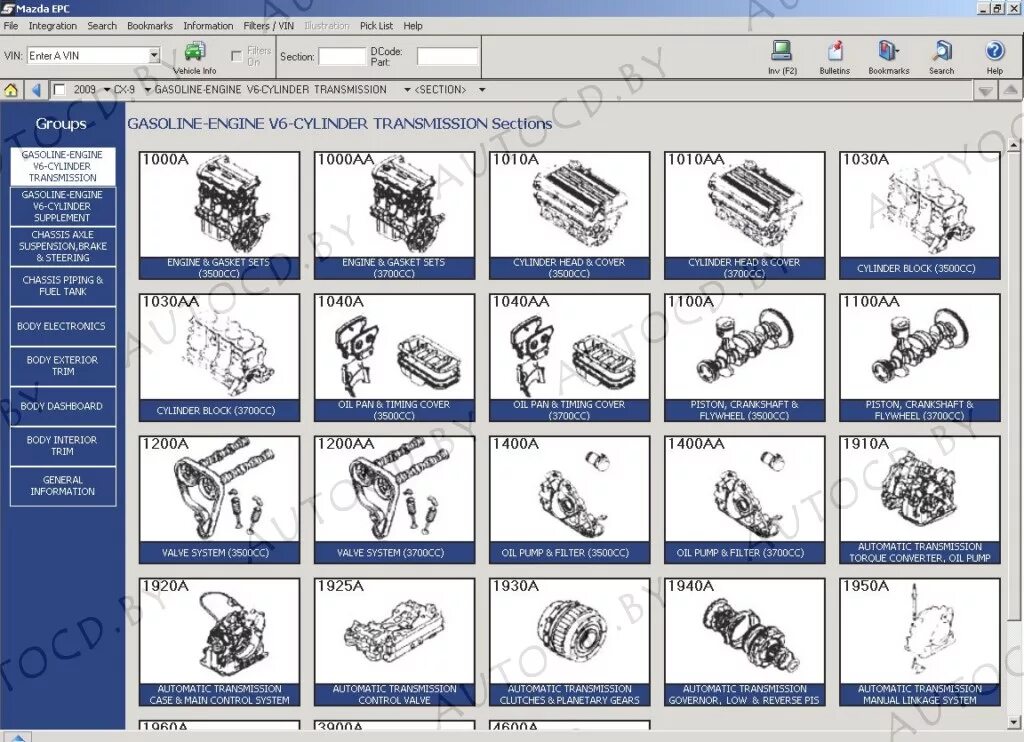Screen dimensions: 1024x742
Task: Expand the <SECTION> dropdown
Action: (x=482, y=89)
